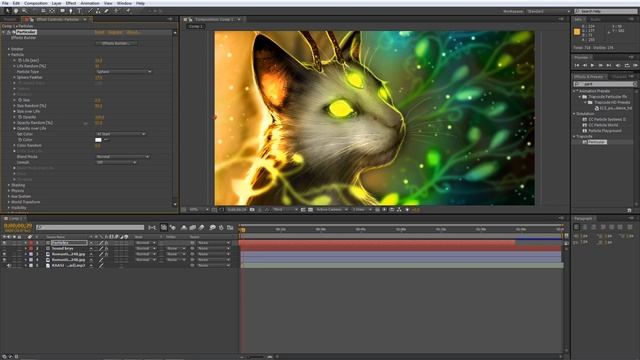
Task: Open the Workspace Standard dropdown
Action: pos(548,11)
